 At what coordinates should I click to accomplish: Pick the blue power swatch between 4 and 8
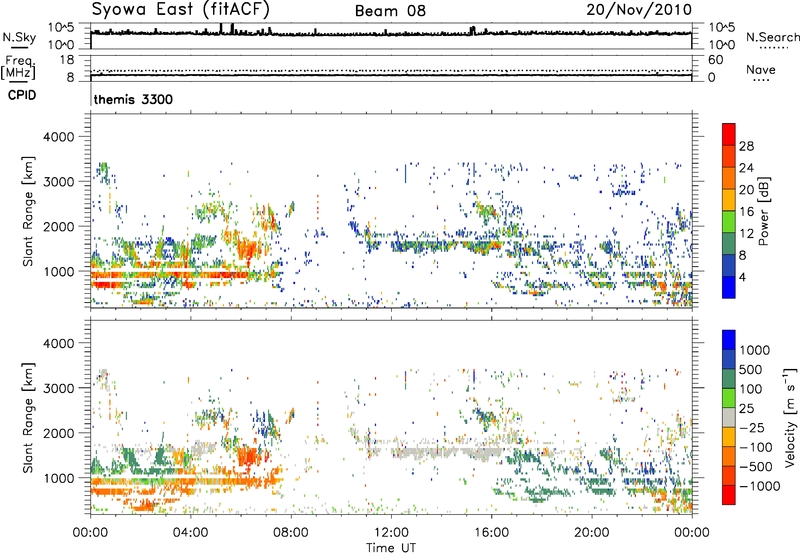(729, 266)
